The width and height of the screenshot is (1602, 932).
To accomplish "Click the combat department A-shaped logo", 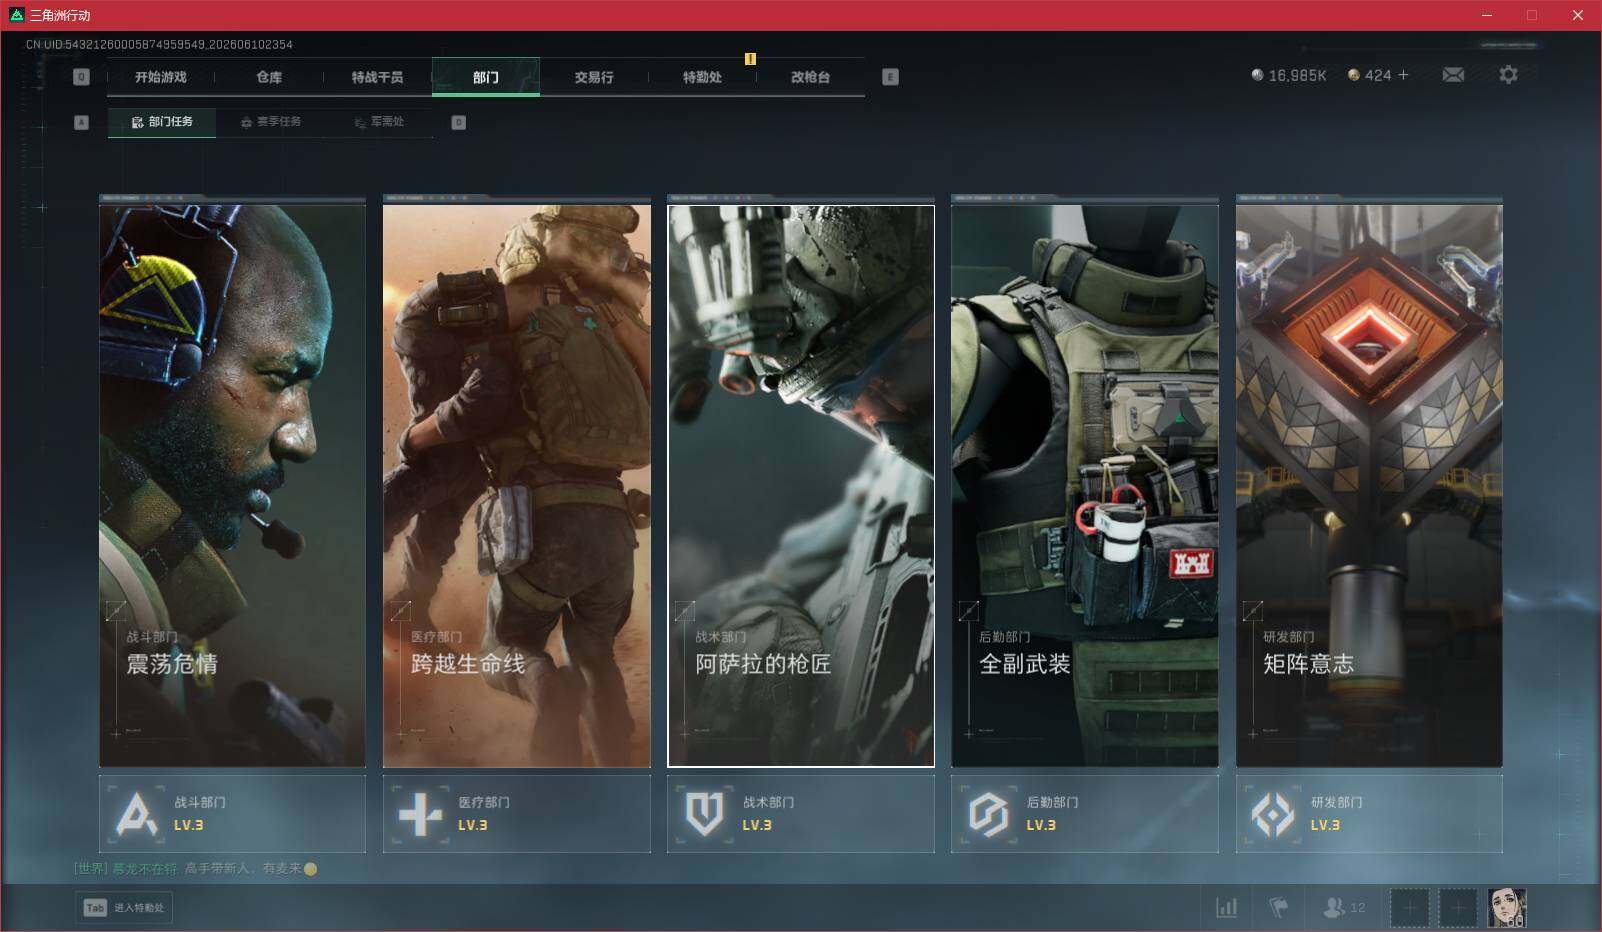I will click(136, 814).
